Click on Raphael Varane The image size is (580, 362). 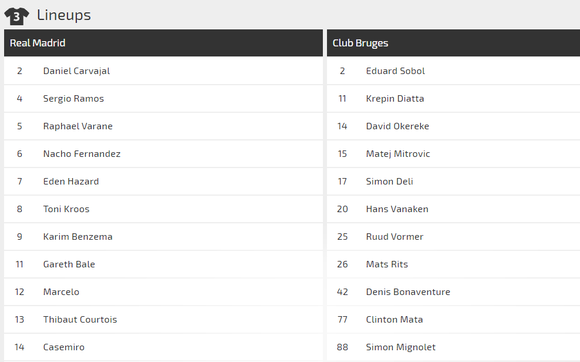point(78,126)
